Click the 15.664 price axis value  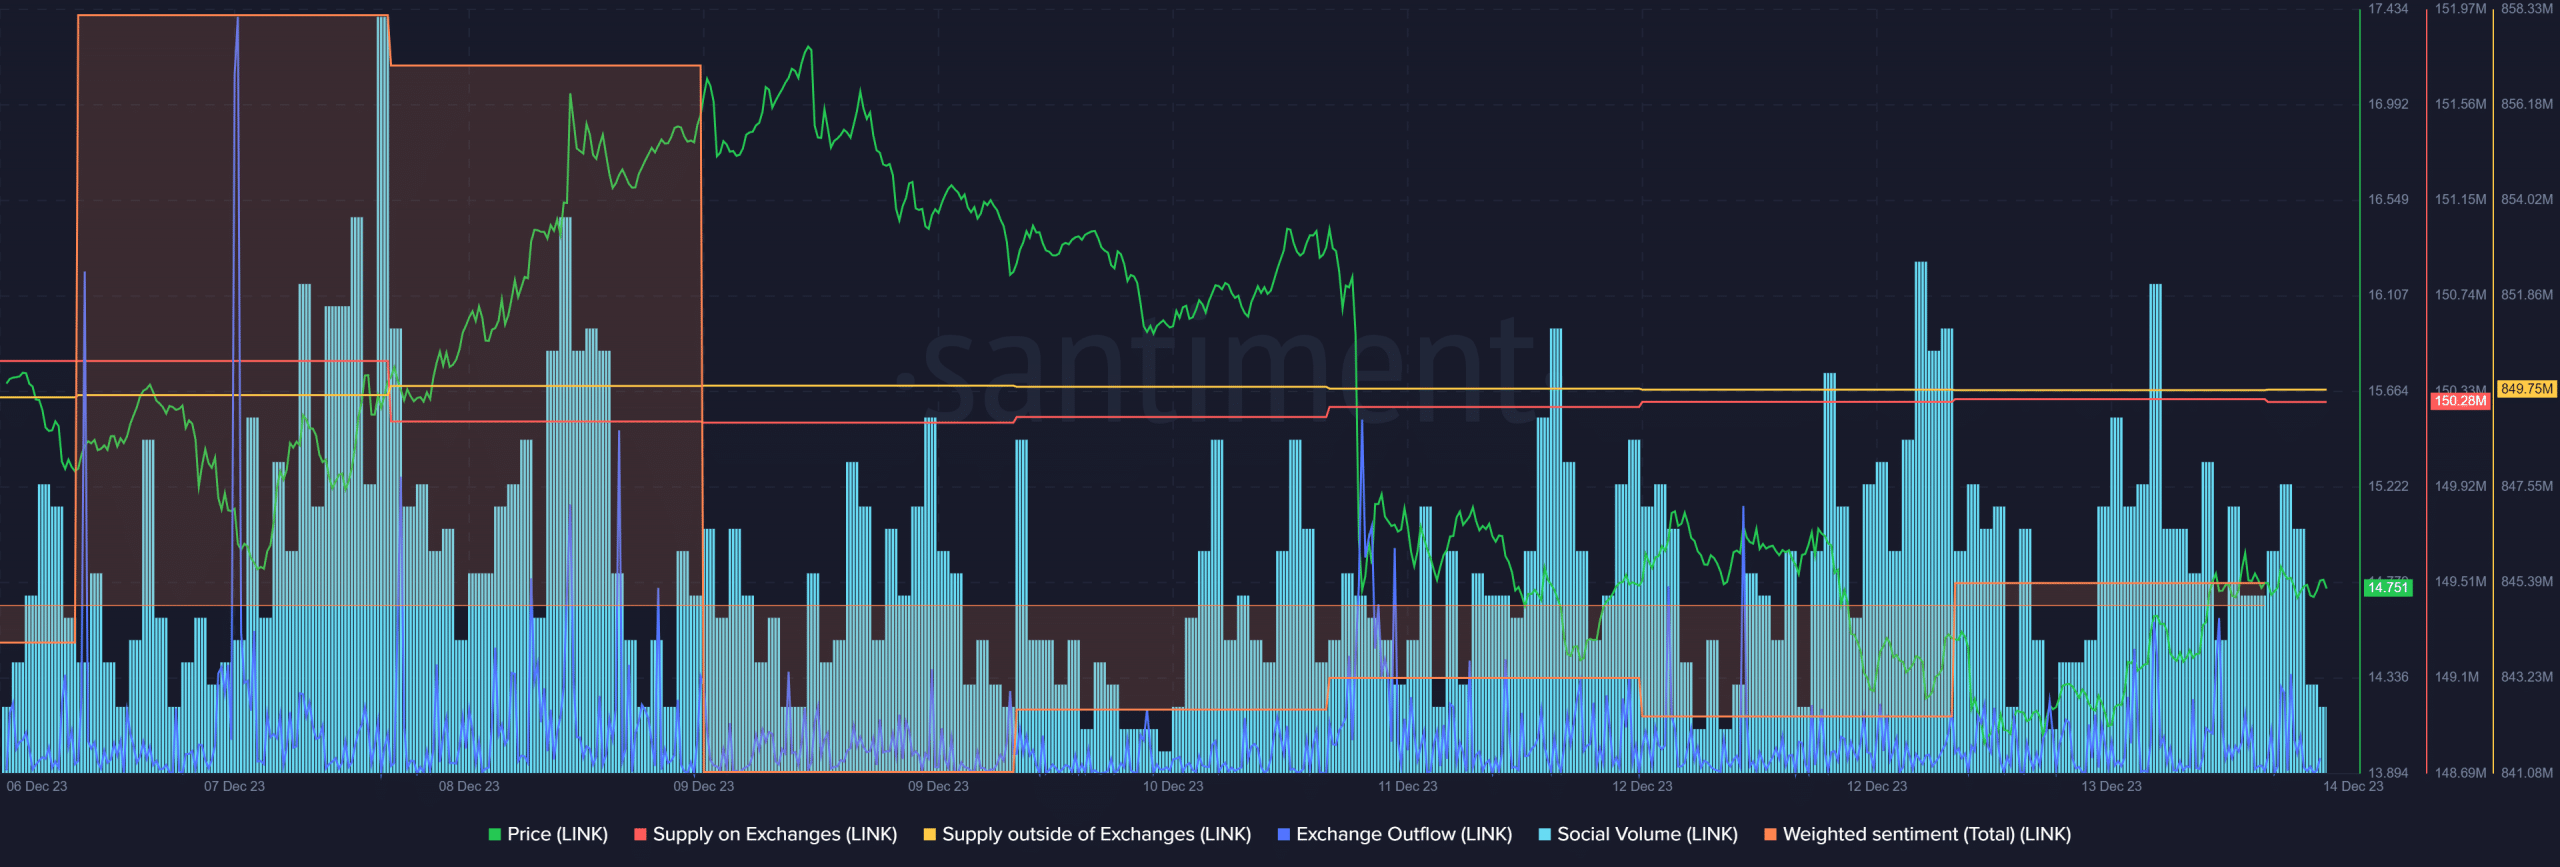point(2388,391)
